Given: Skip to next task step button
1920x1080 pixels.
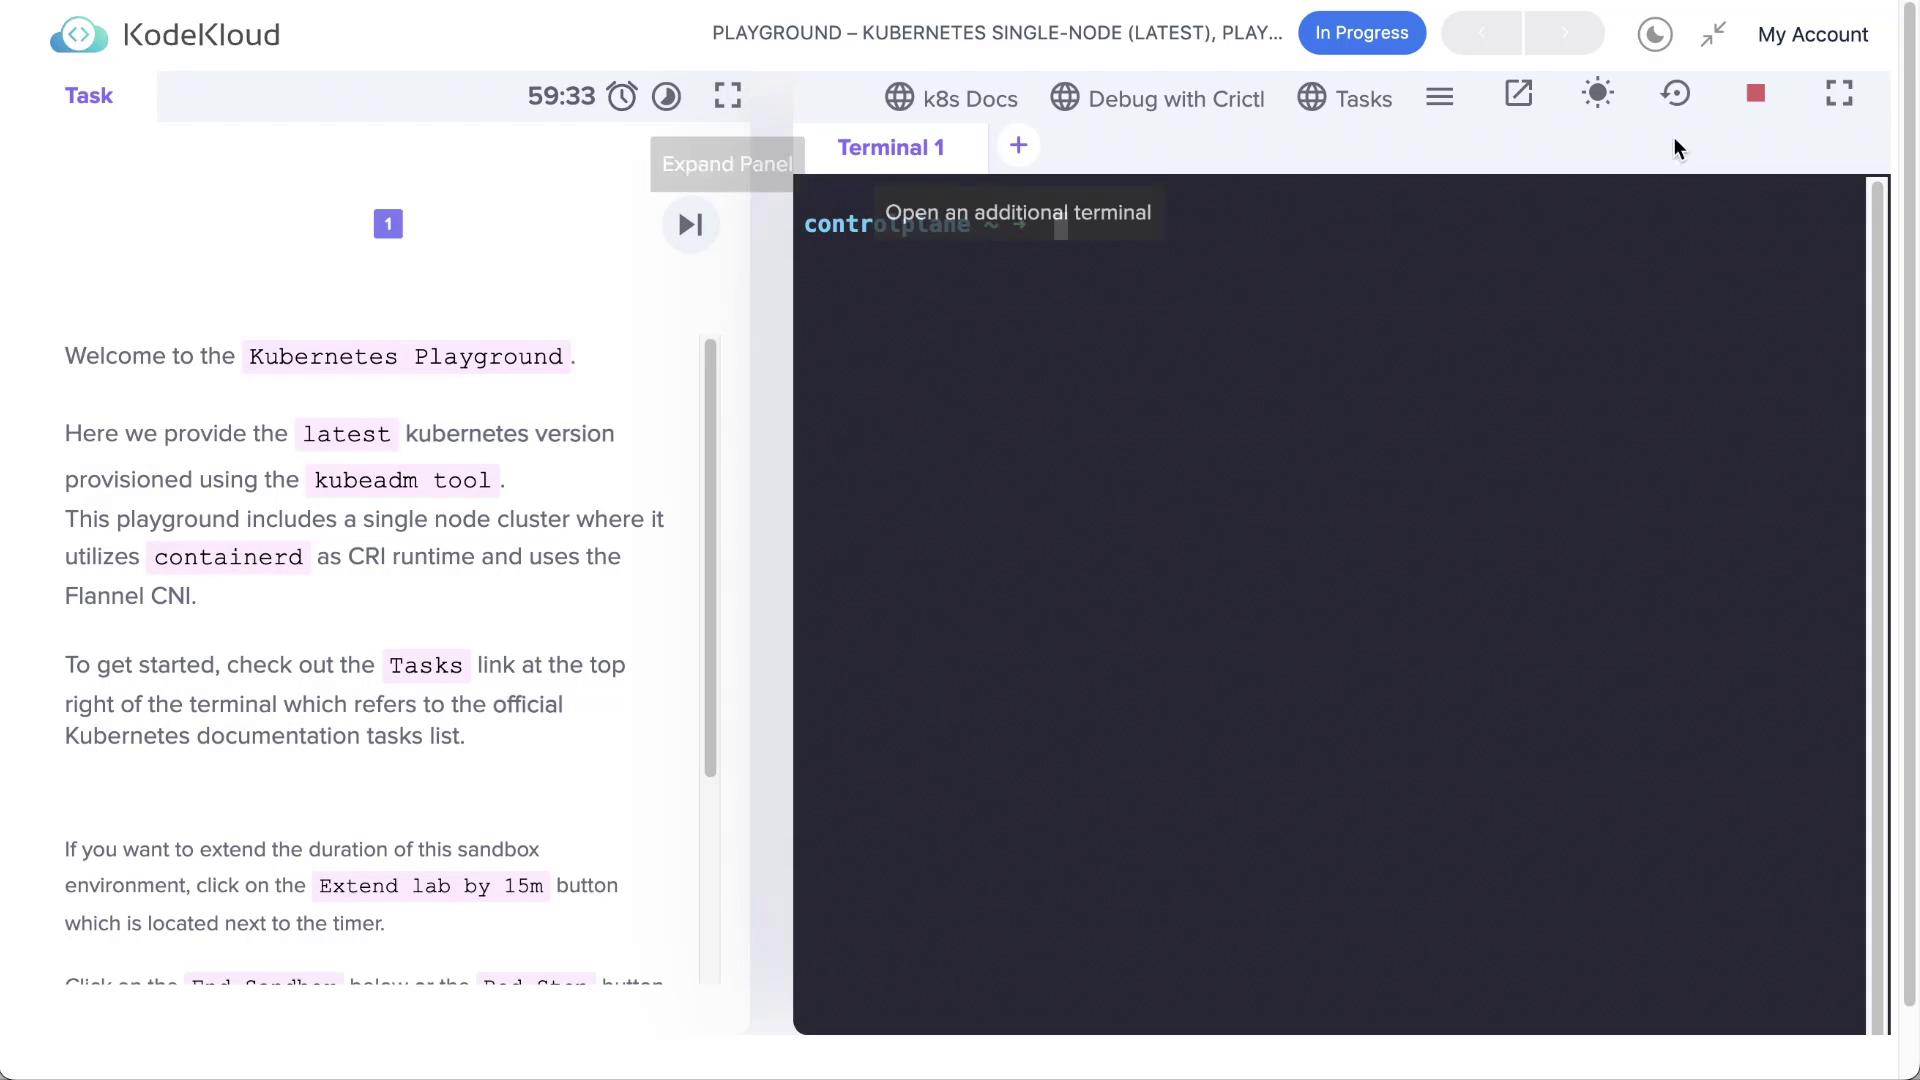Looking at the screenshot, I should [690, 225].
